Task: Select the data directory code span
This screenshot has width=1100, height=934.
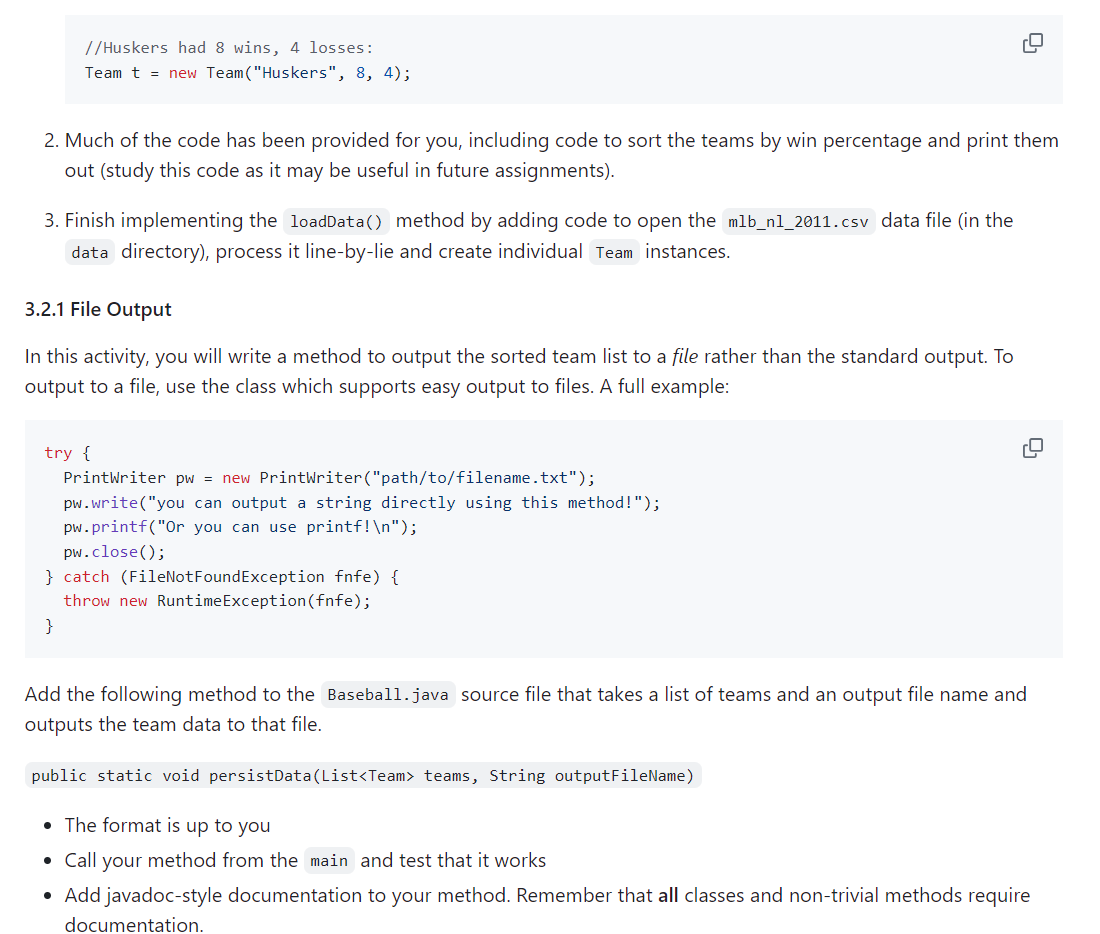Action: click(89, 252)
